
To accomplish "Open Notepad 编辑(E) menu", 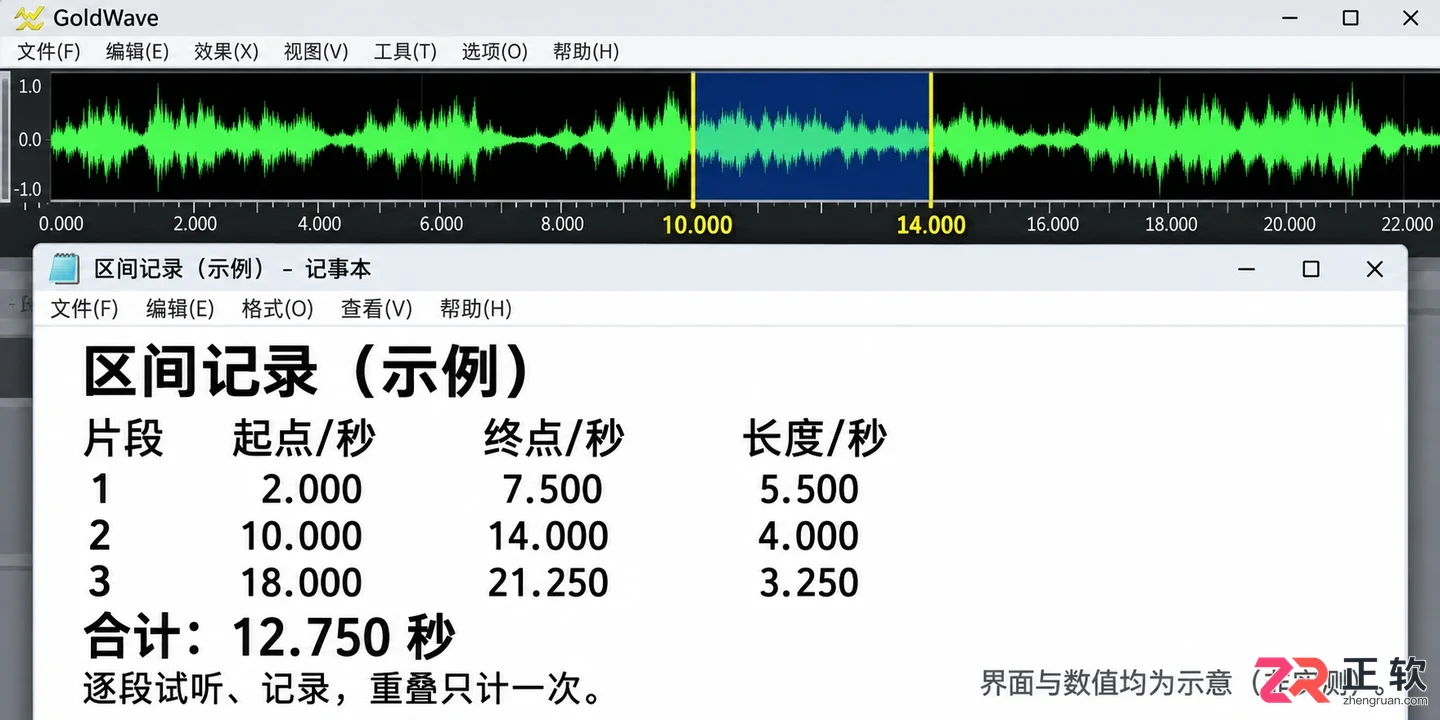I will tap(180, 309).
